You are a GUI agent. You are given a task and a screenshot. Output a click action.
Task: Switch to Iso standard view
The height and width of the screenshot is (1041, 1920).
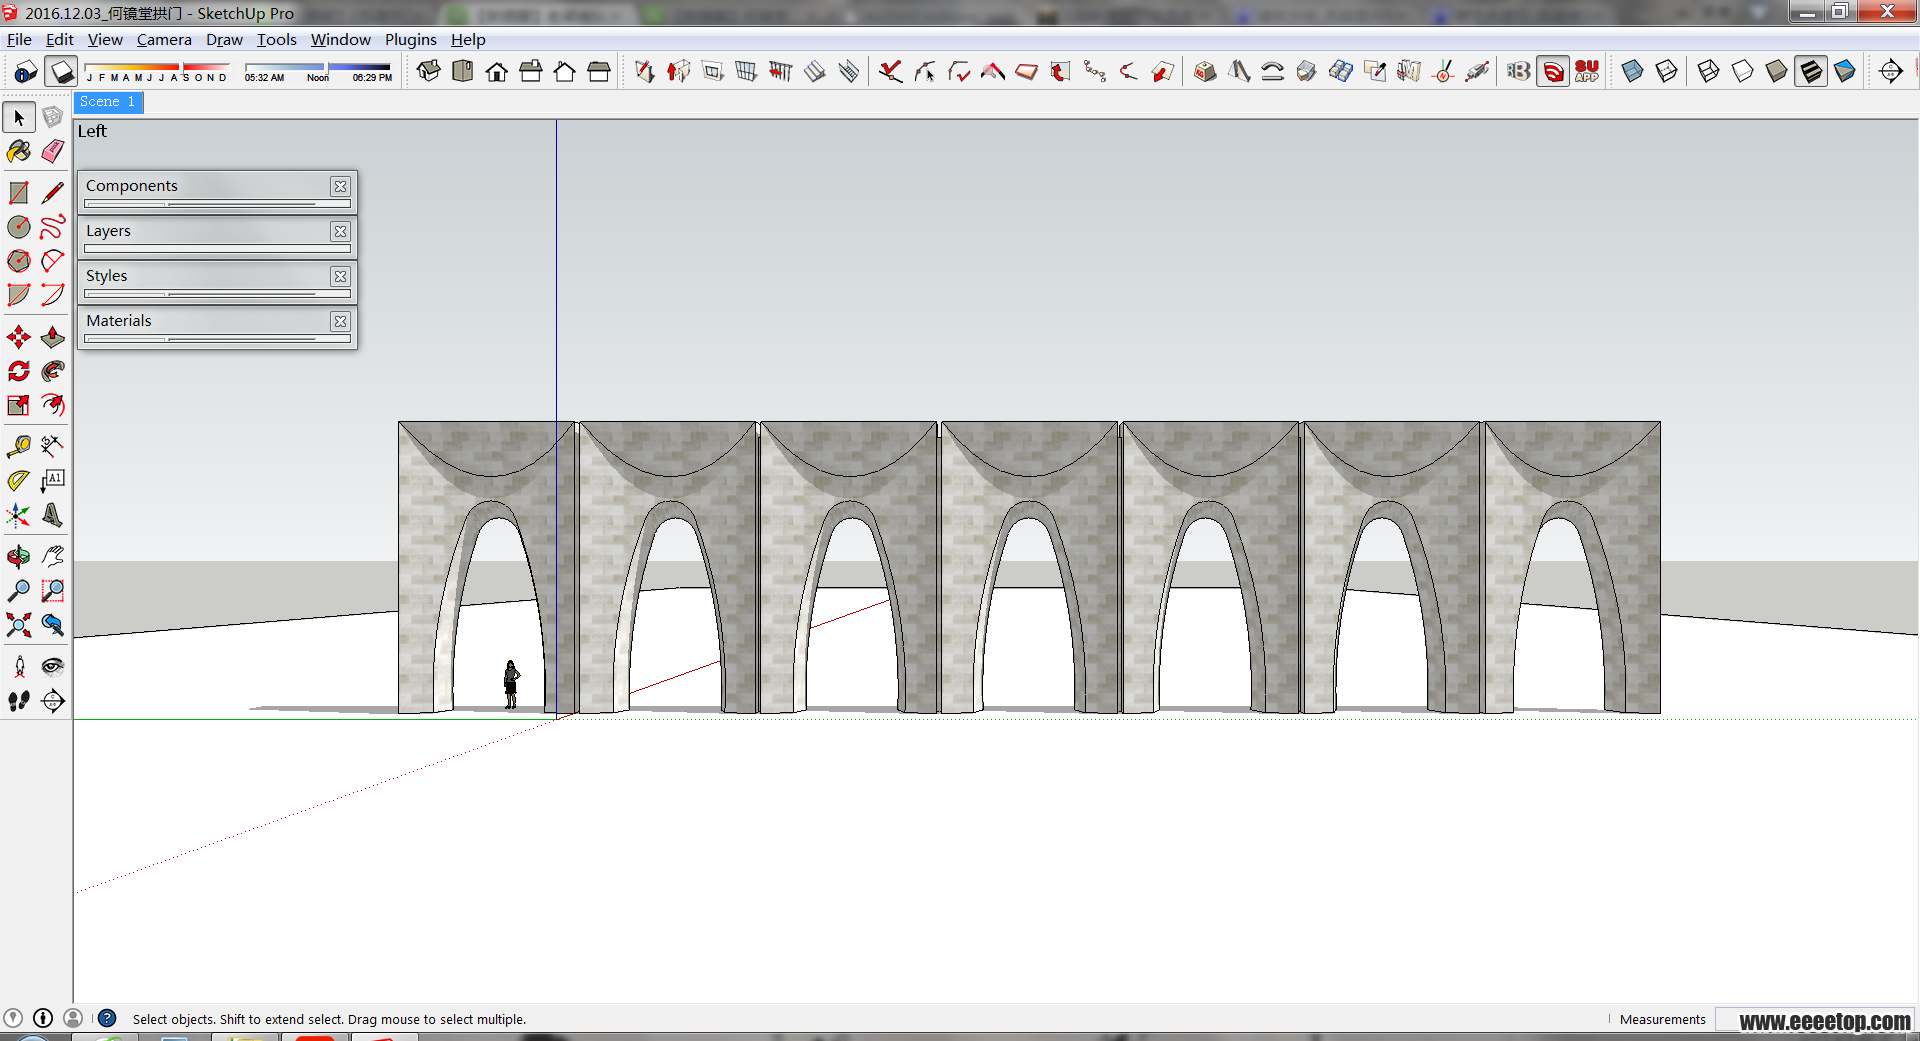(429, 71)
